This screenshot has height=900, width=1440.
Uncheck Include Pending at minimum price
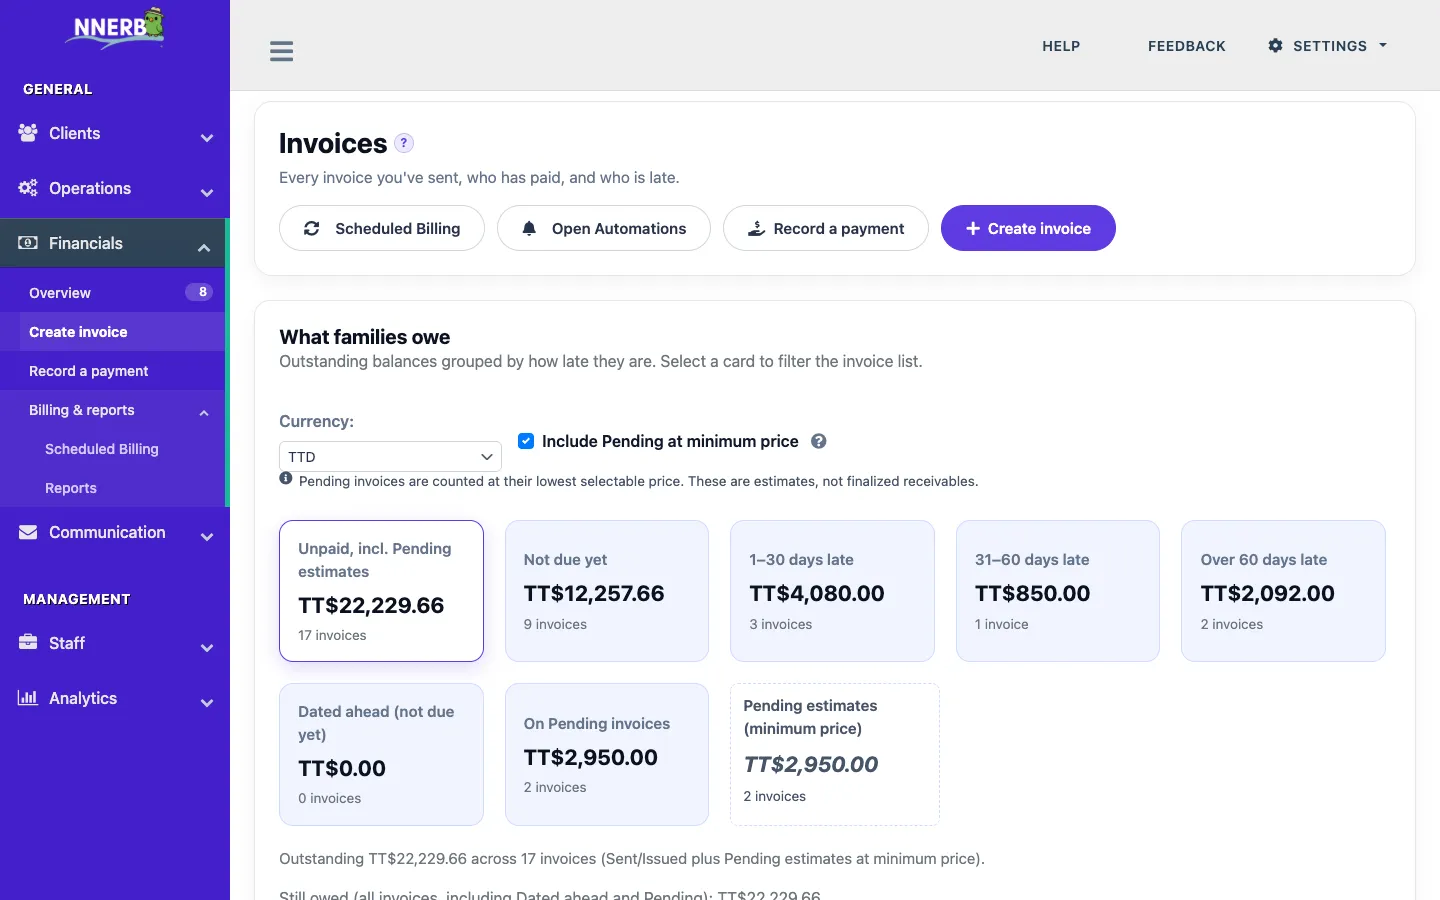point(526,441)
